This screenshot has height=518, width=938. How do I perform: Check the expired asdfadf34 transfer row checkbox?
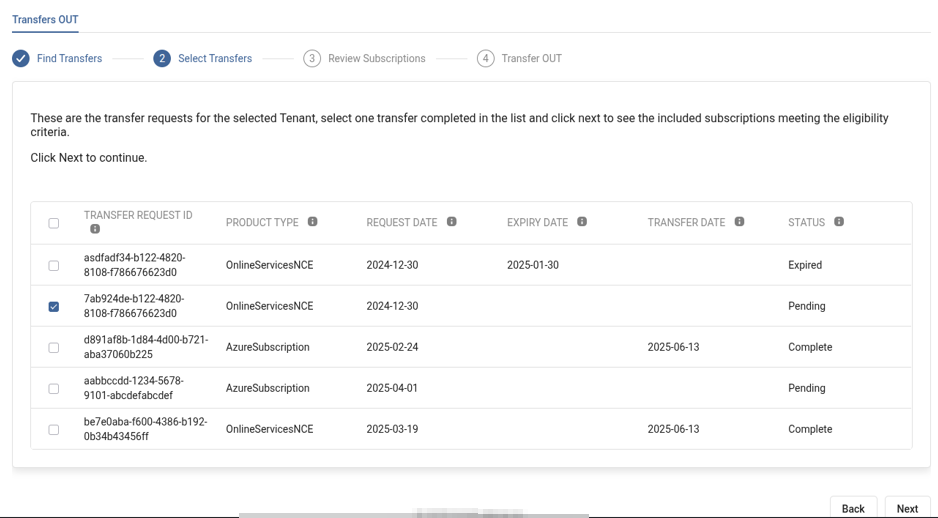(x=54, y=266)
